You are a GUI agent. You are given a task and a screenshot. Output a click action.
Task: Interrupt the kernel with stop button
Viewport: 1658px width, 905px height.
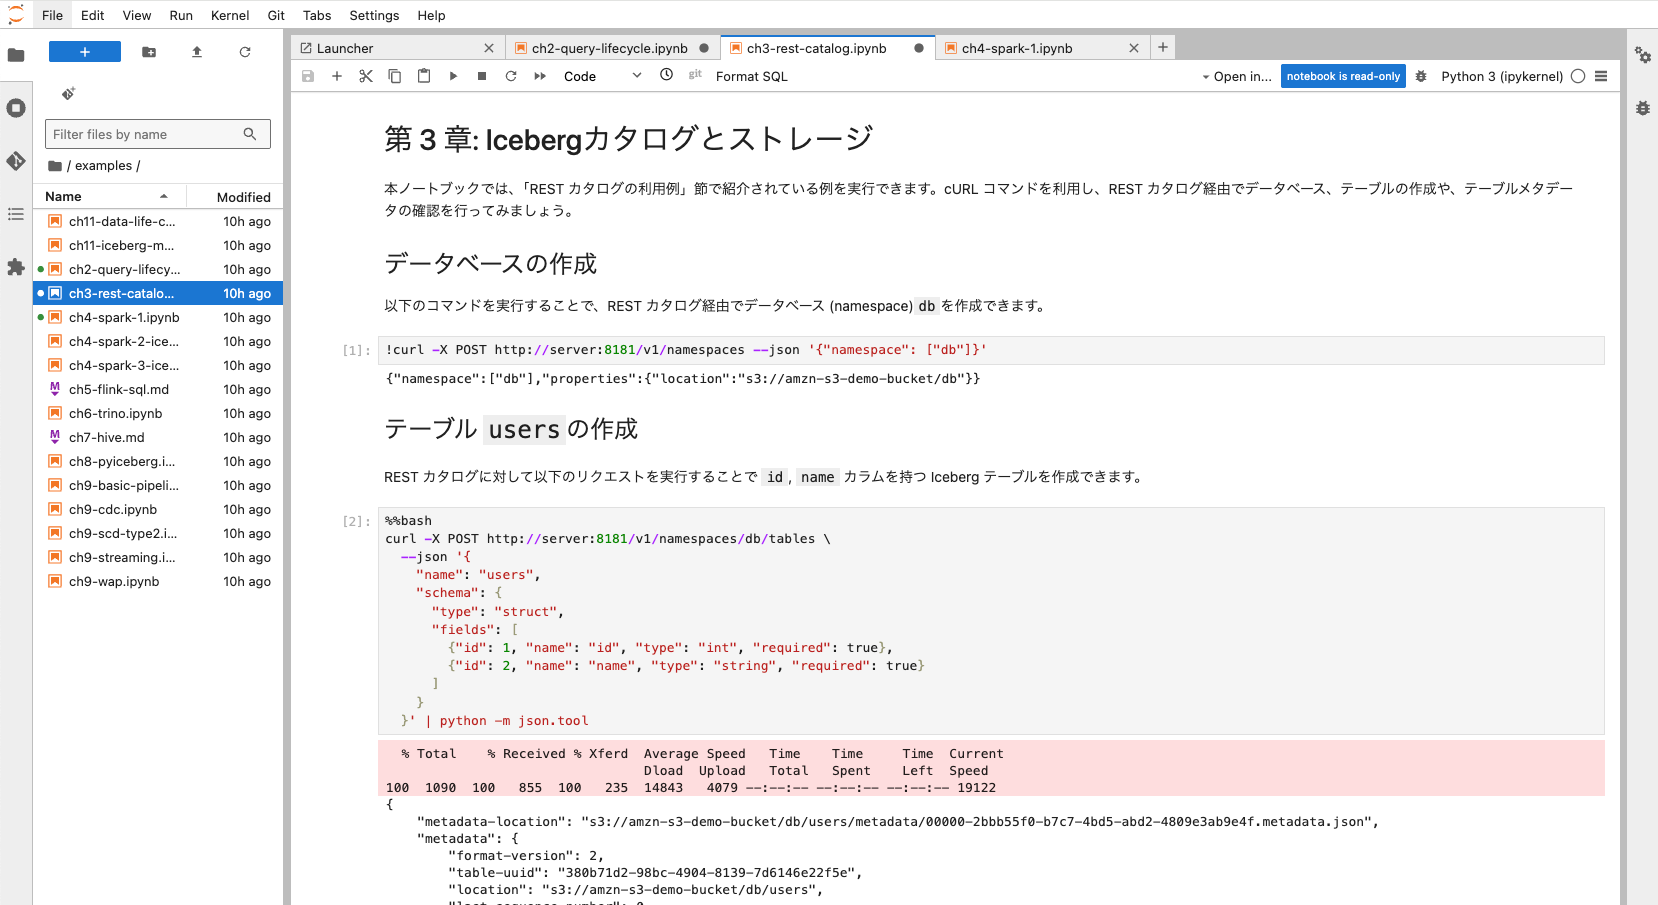point(482,76)
